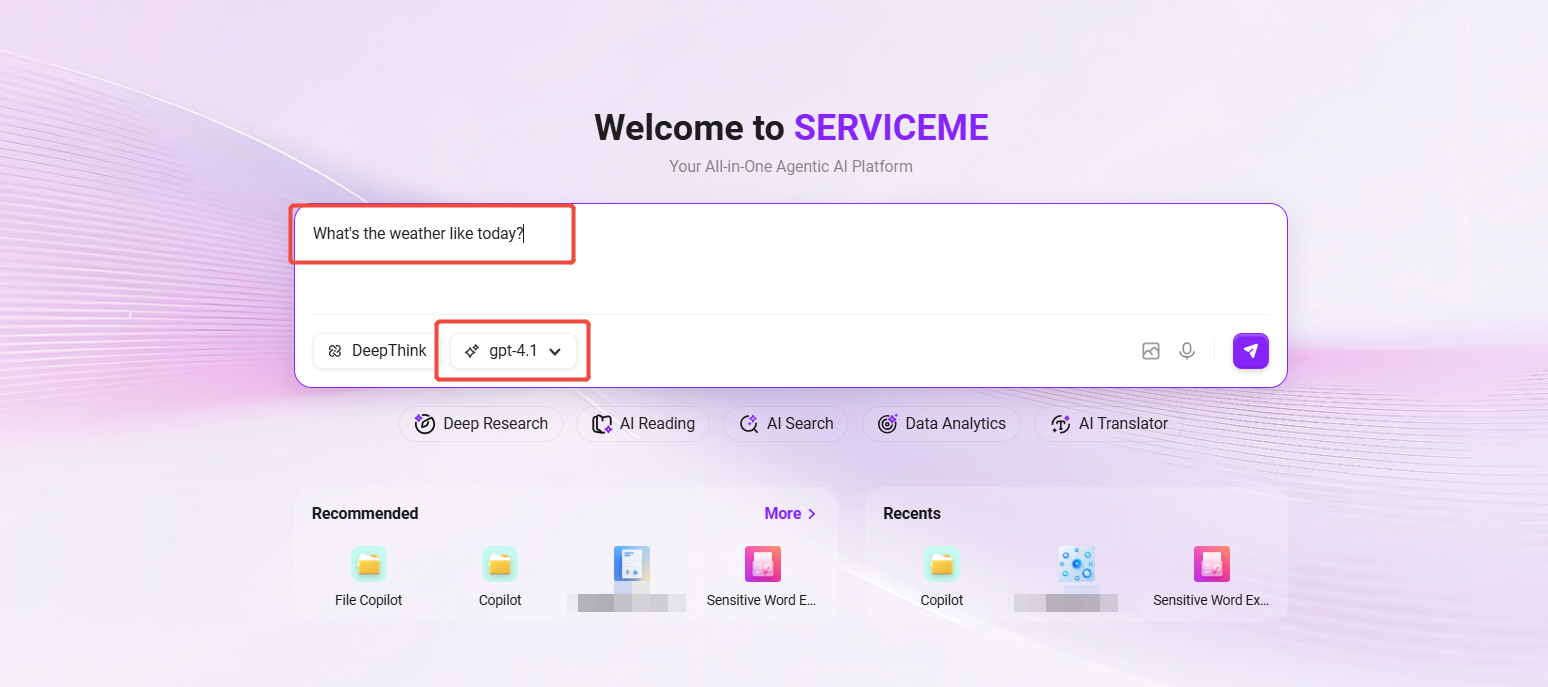
Task: Choose the AI Search option
Action: click(786, 424)
